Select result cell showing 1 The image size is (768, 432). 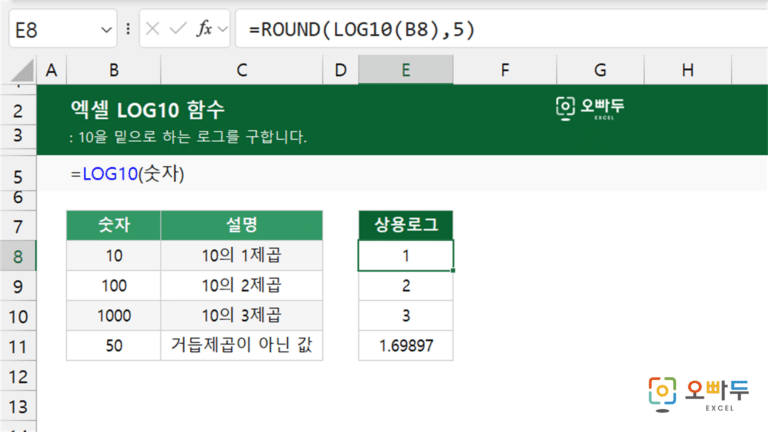[406, 256]
